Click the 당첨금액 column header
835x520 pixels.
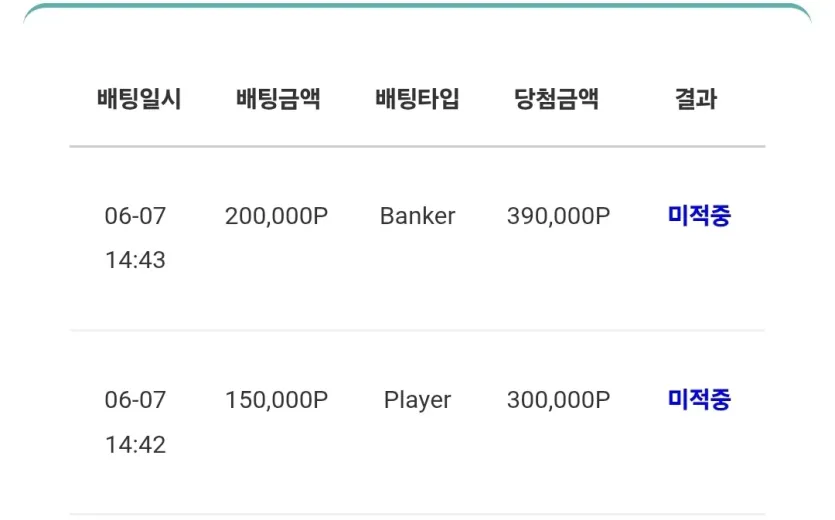pos(556,99)
